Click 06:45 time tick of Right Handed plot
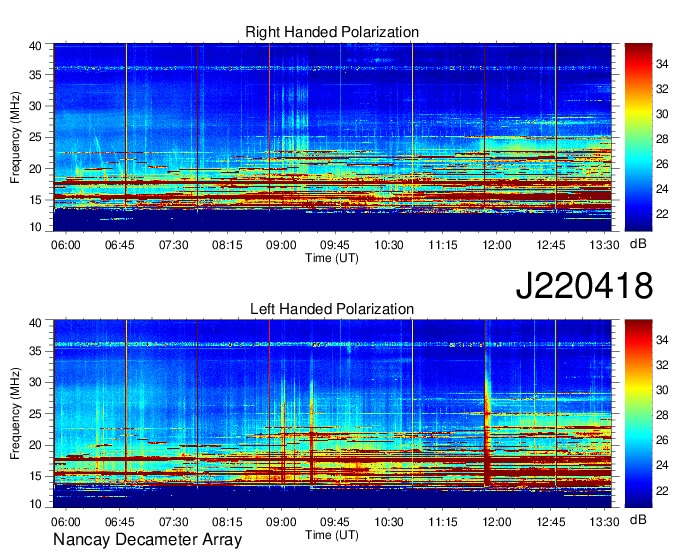 [119, 245]
